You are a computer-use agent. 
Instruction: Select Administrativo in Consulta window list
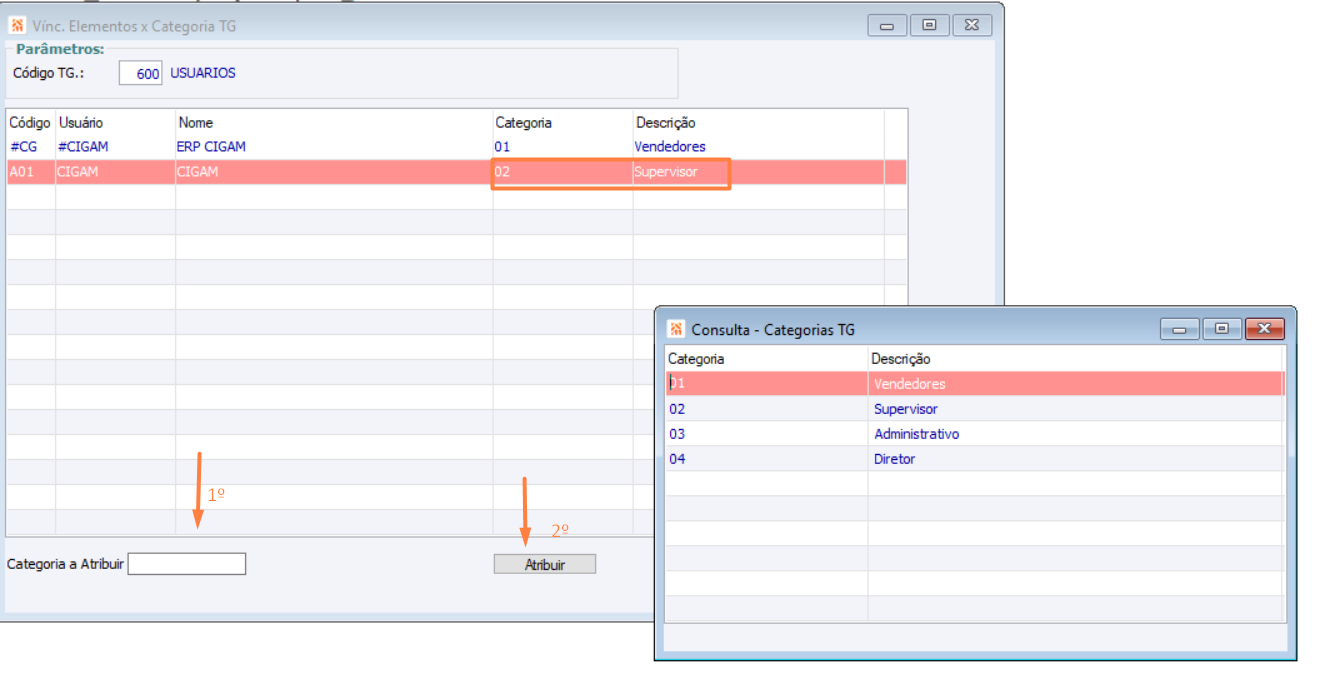click(x=917, y=434)
